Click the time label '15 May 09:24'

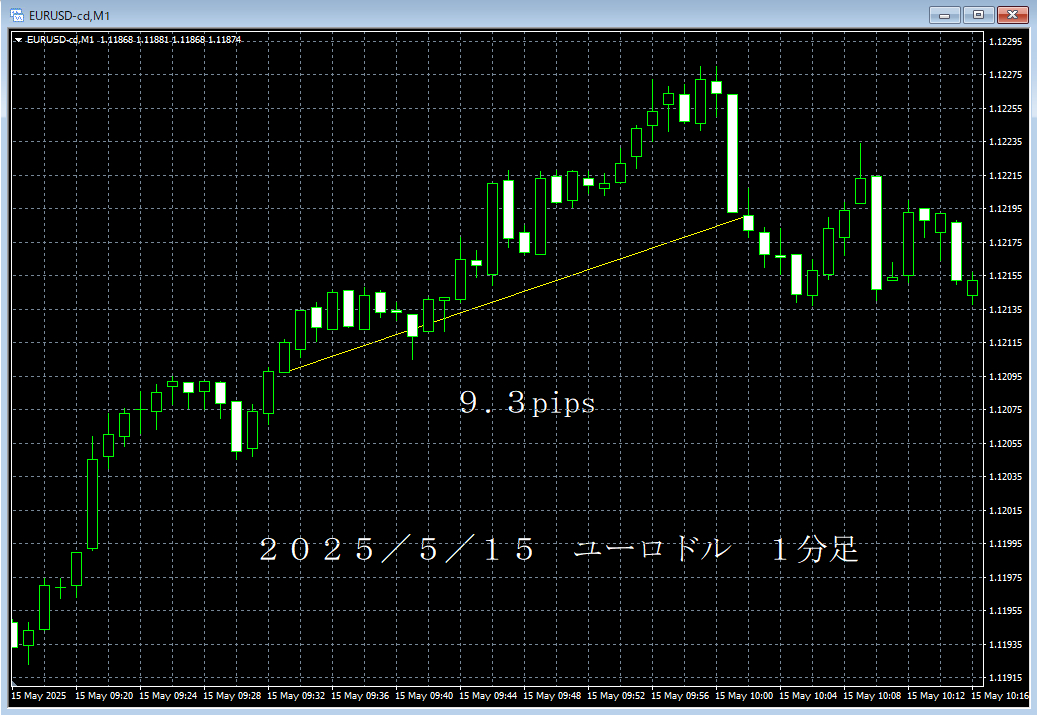(168, 696)
